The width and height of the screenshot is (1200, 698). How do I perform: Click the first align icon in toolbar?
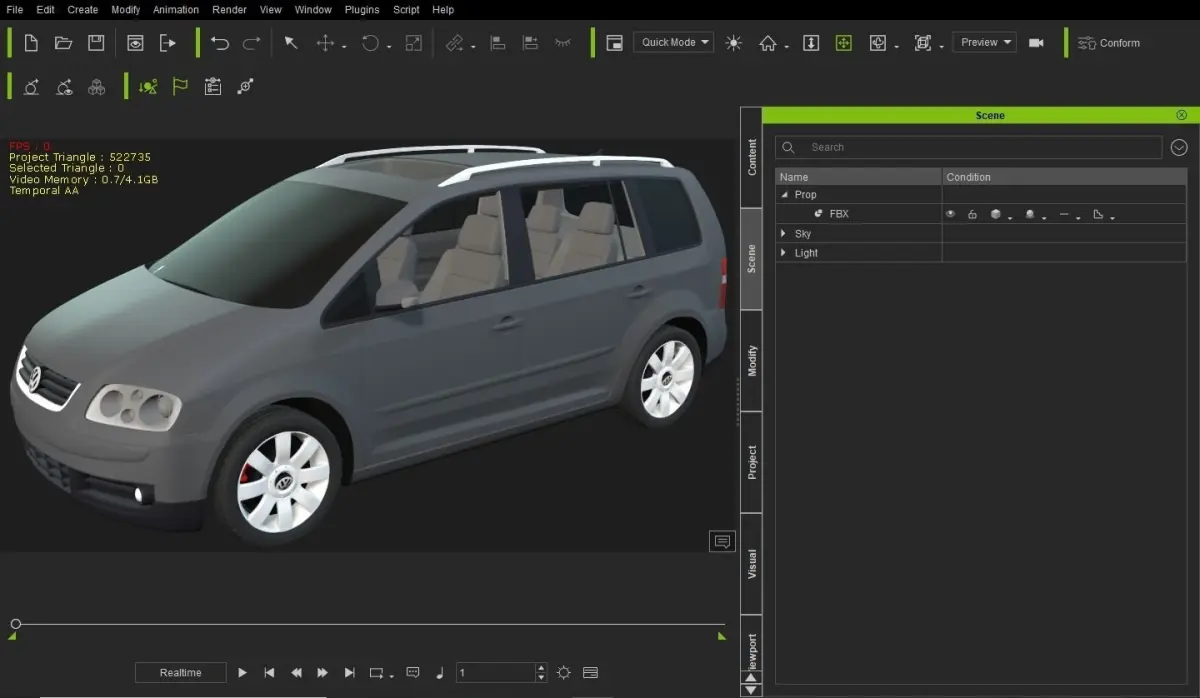click(497, 43)
